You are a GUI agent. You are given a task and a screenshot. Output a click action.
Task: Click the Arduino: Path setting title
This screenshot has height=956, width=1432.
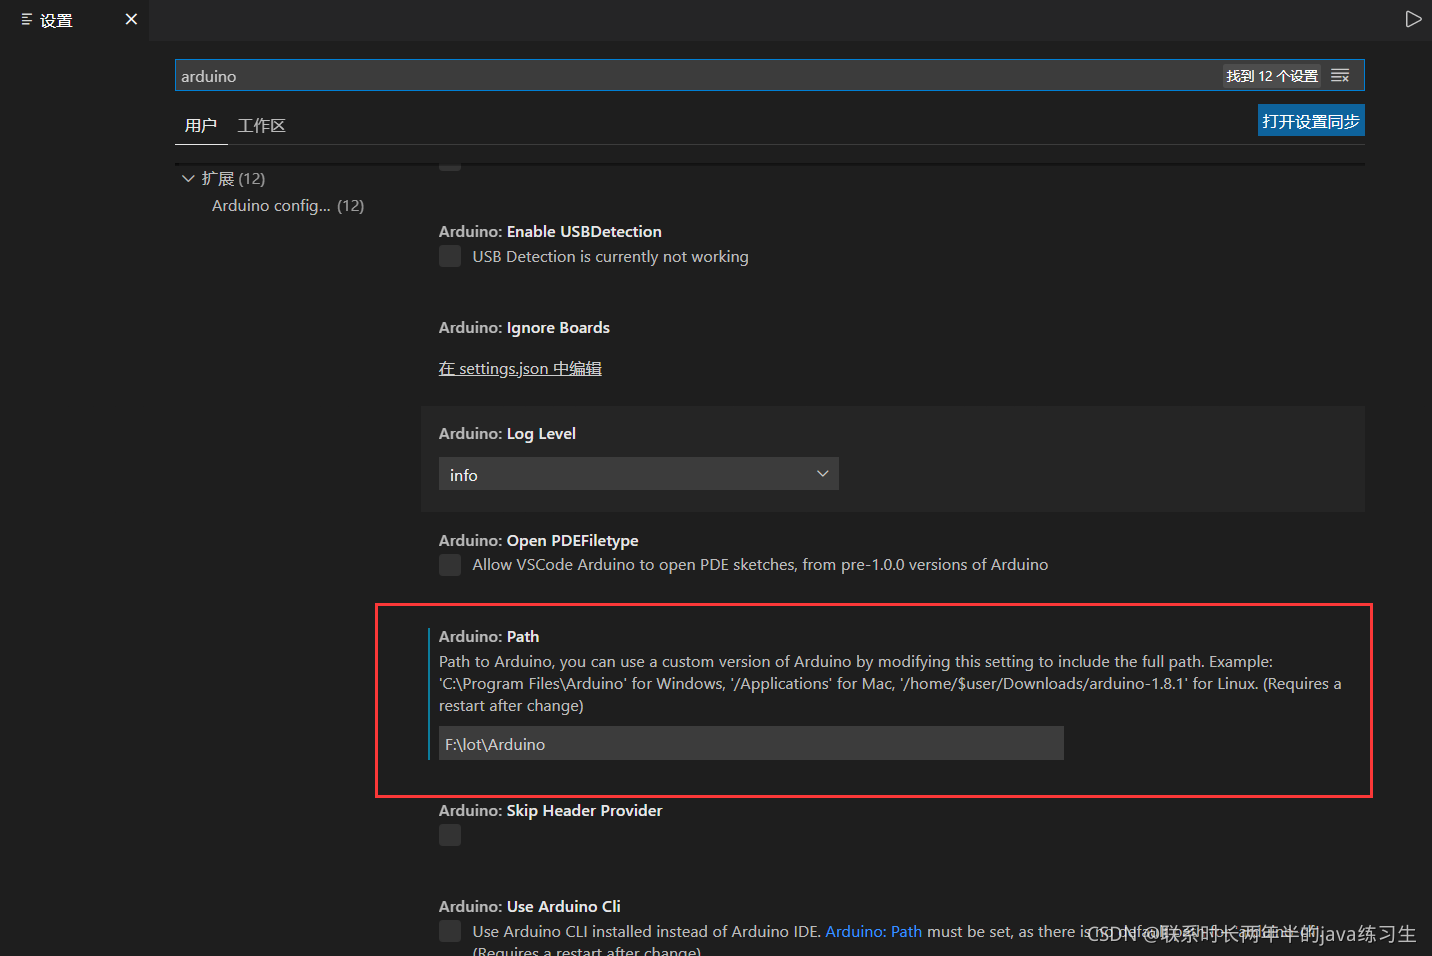[x=489, y=636]
